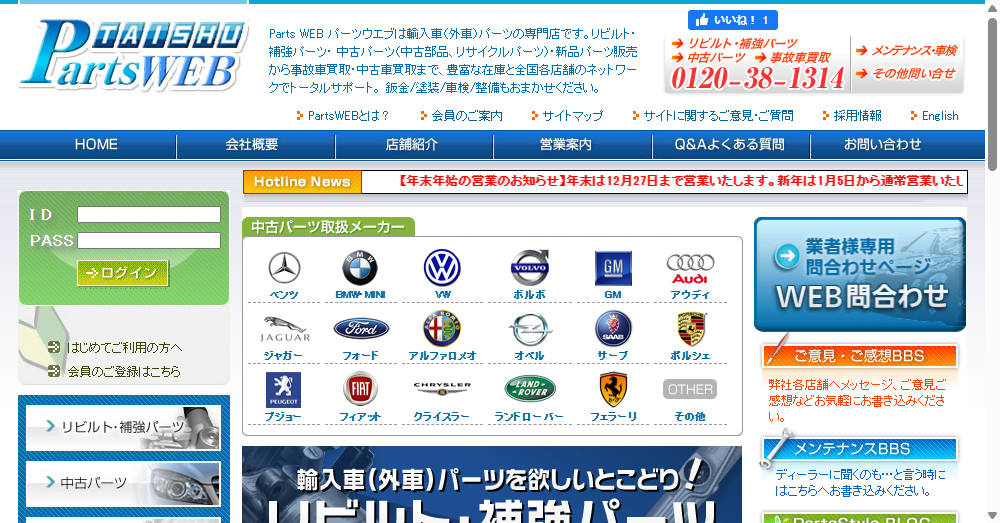Open the 店舗紹介 navigation item
This screenshot has height=523, width=1000.
411,145
